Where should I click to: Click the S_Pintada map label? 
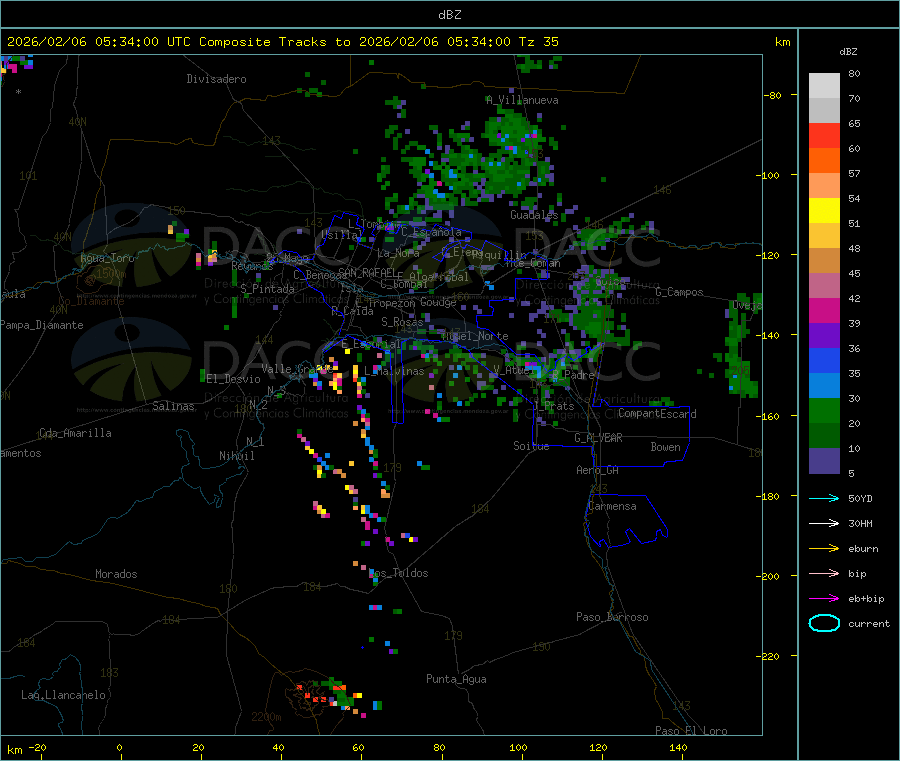(267, 289)
